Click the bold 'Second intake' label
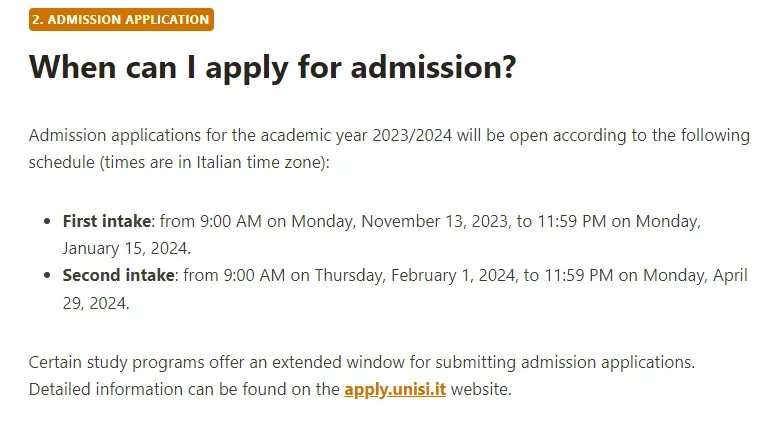This screenshot has width=777, height=426. click(x=118, y=275)
